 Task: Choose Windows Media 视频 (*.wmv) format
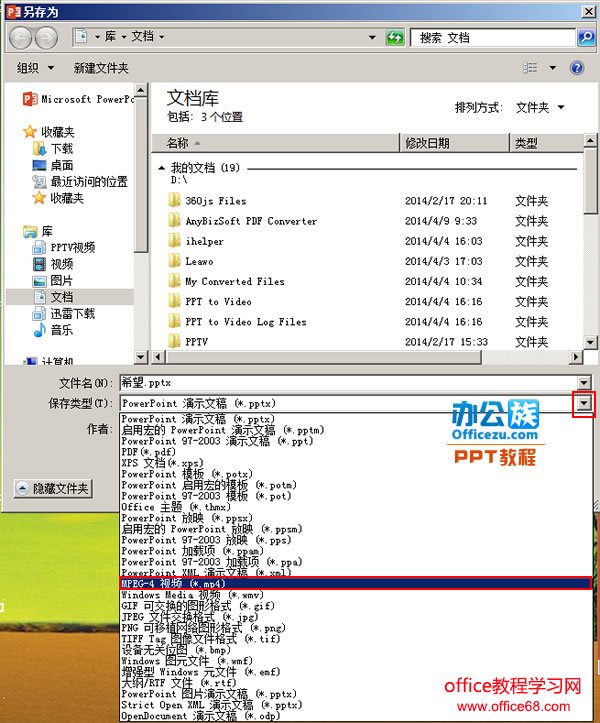point(356,595)
